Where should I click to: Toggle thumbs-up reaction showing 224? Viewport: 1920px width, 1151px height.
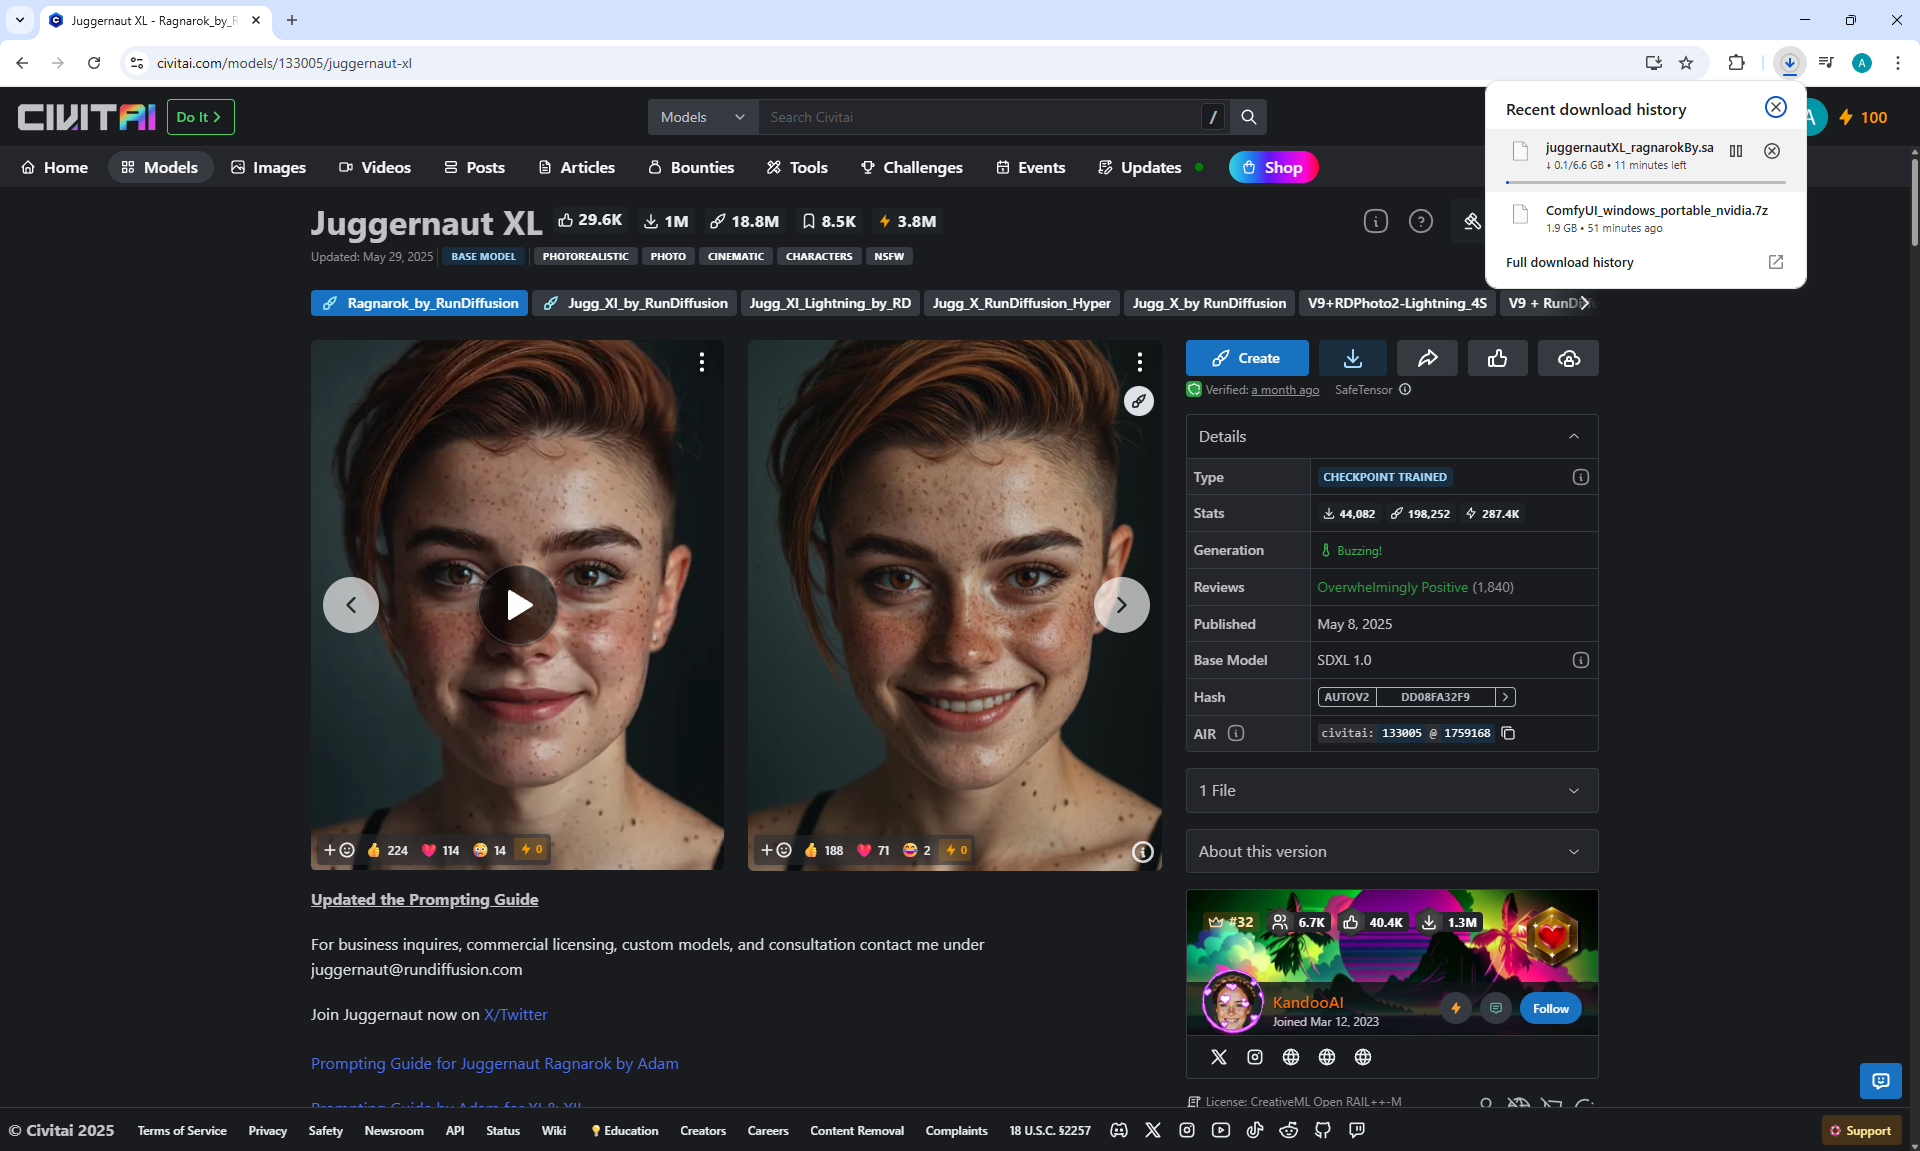coord(387,850)
